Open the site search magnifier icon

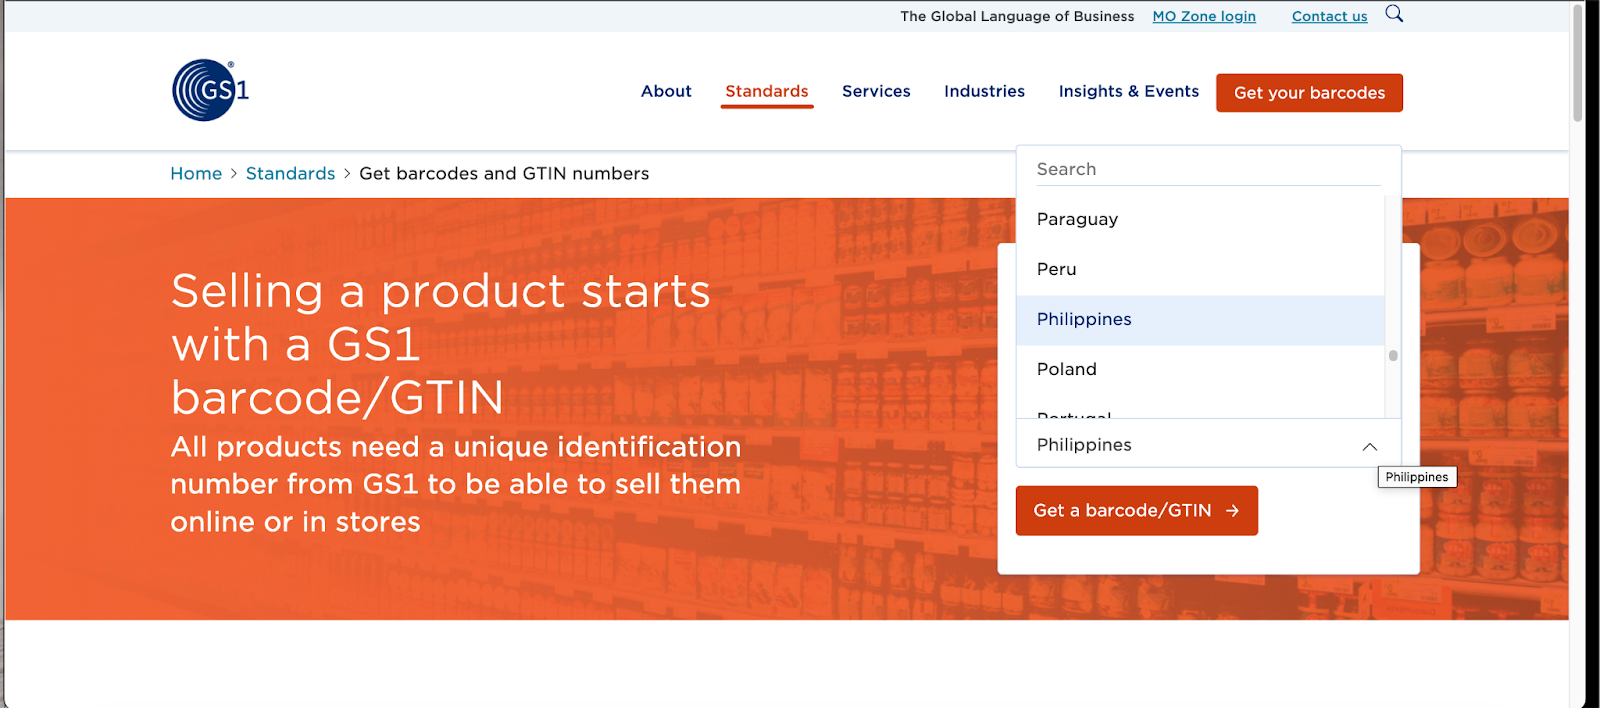(1394, 14)
